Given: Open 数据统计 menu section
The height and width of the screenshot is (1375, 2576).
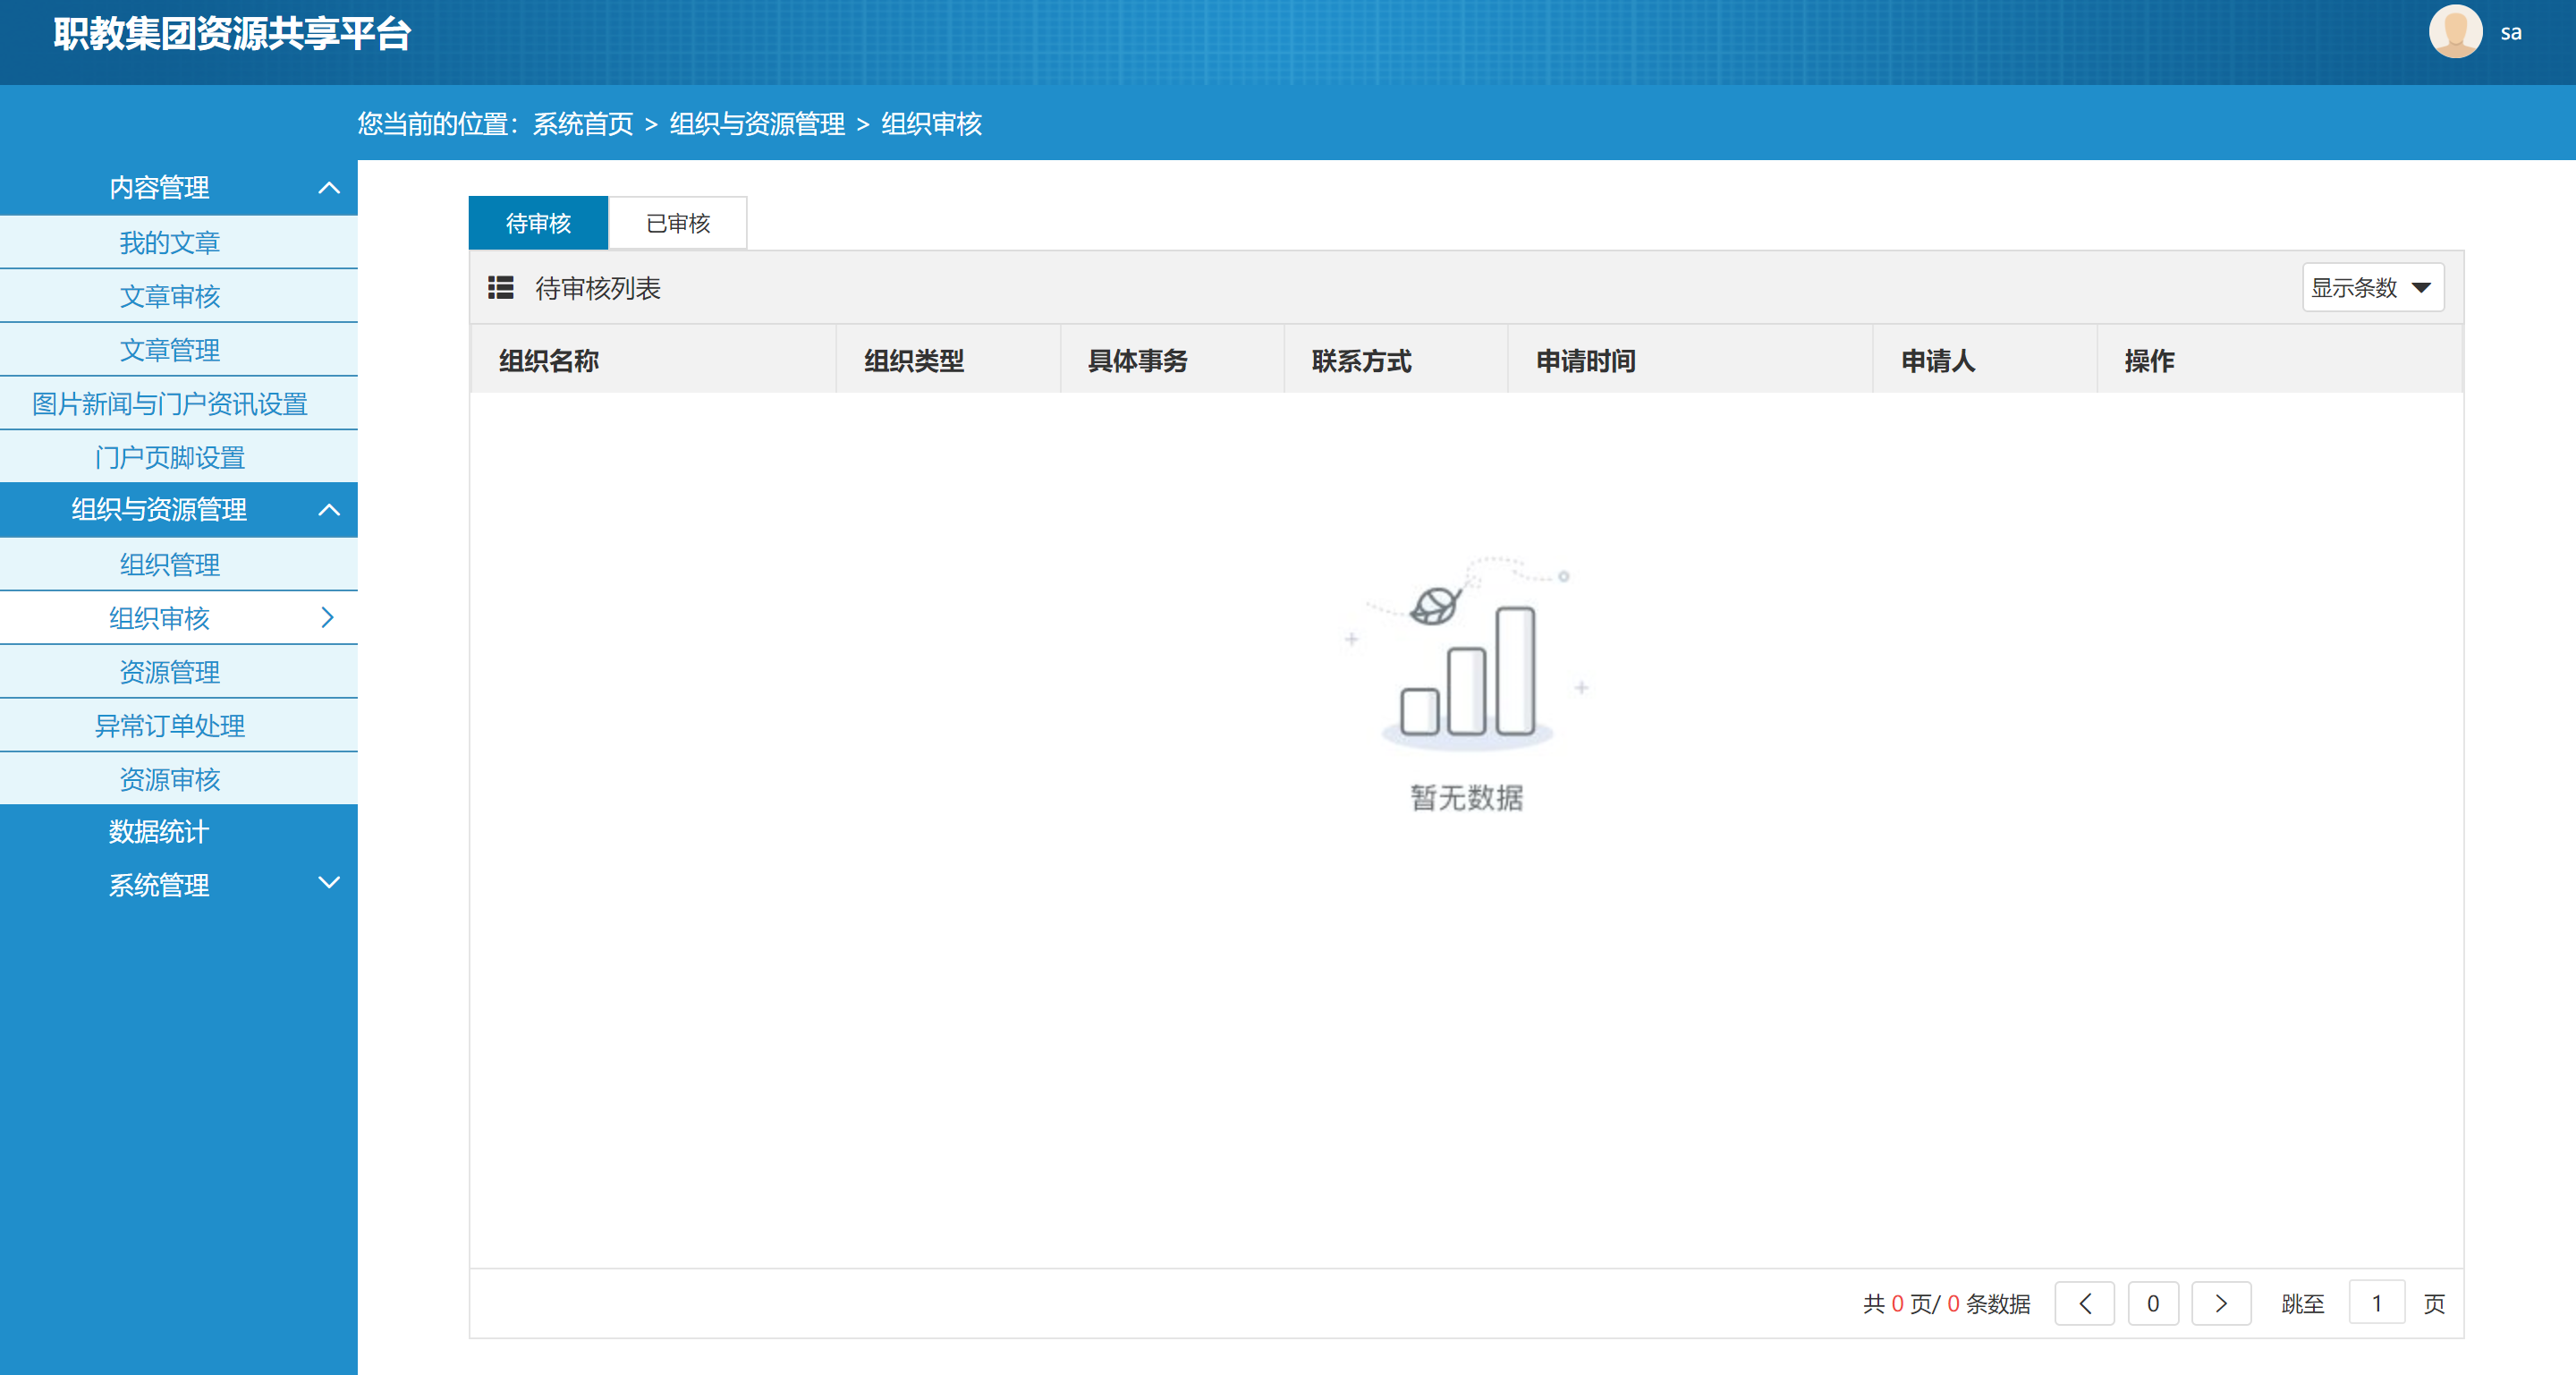Looking at the screenshot, I should point(159,831).
